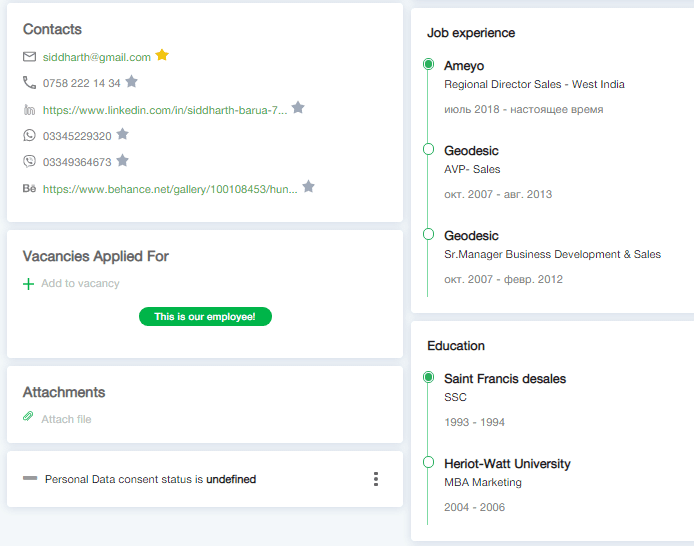This screenshot has width=694, height=546.
Task: Click the phone handset icon
Action: 29,83
